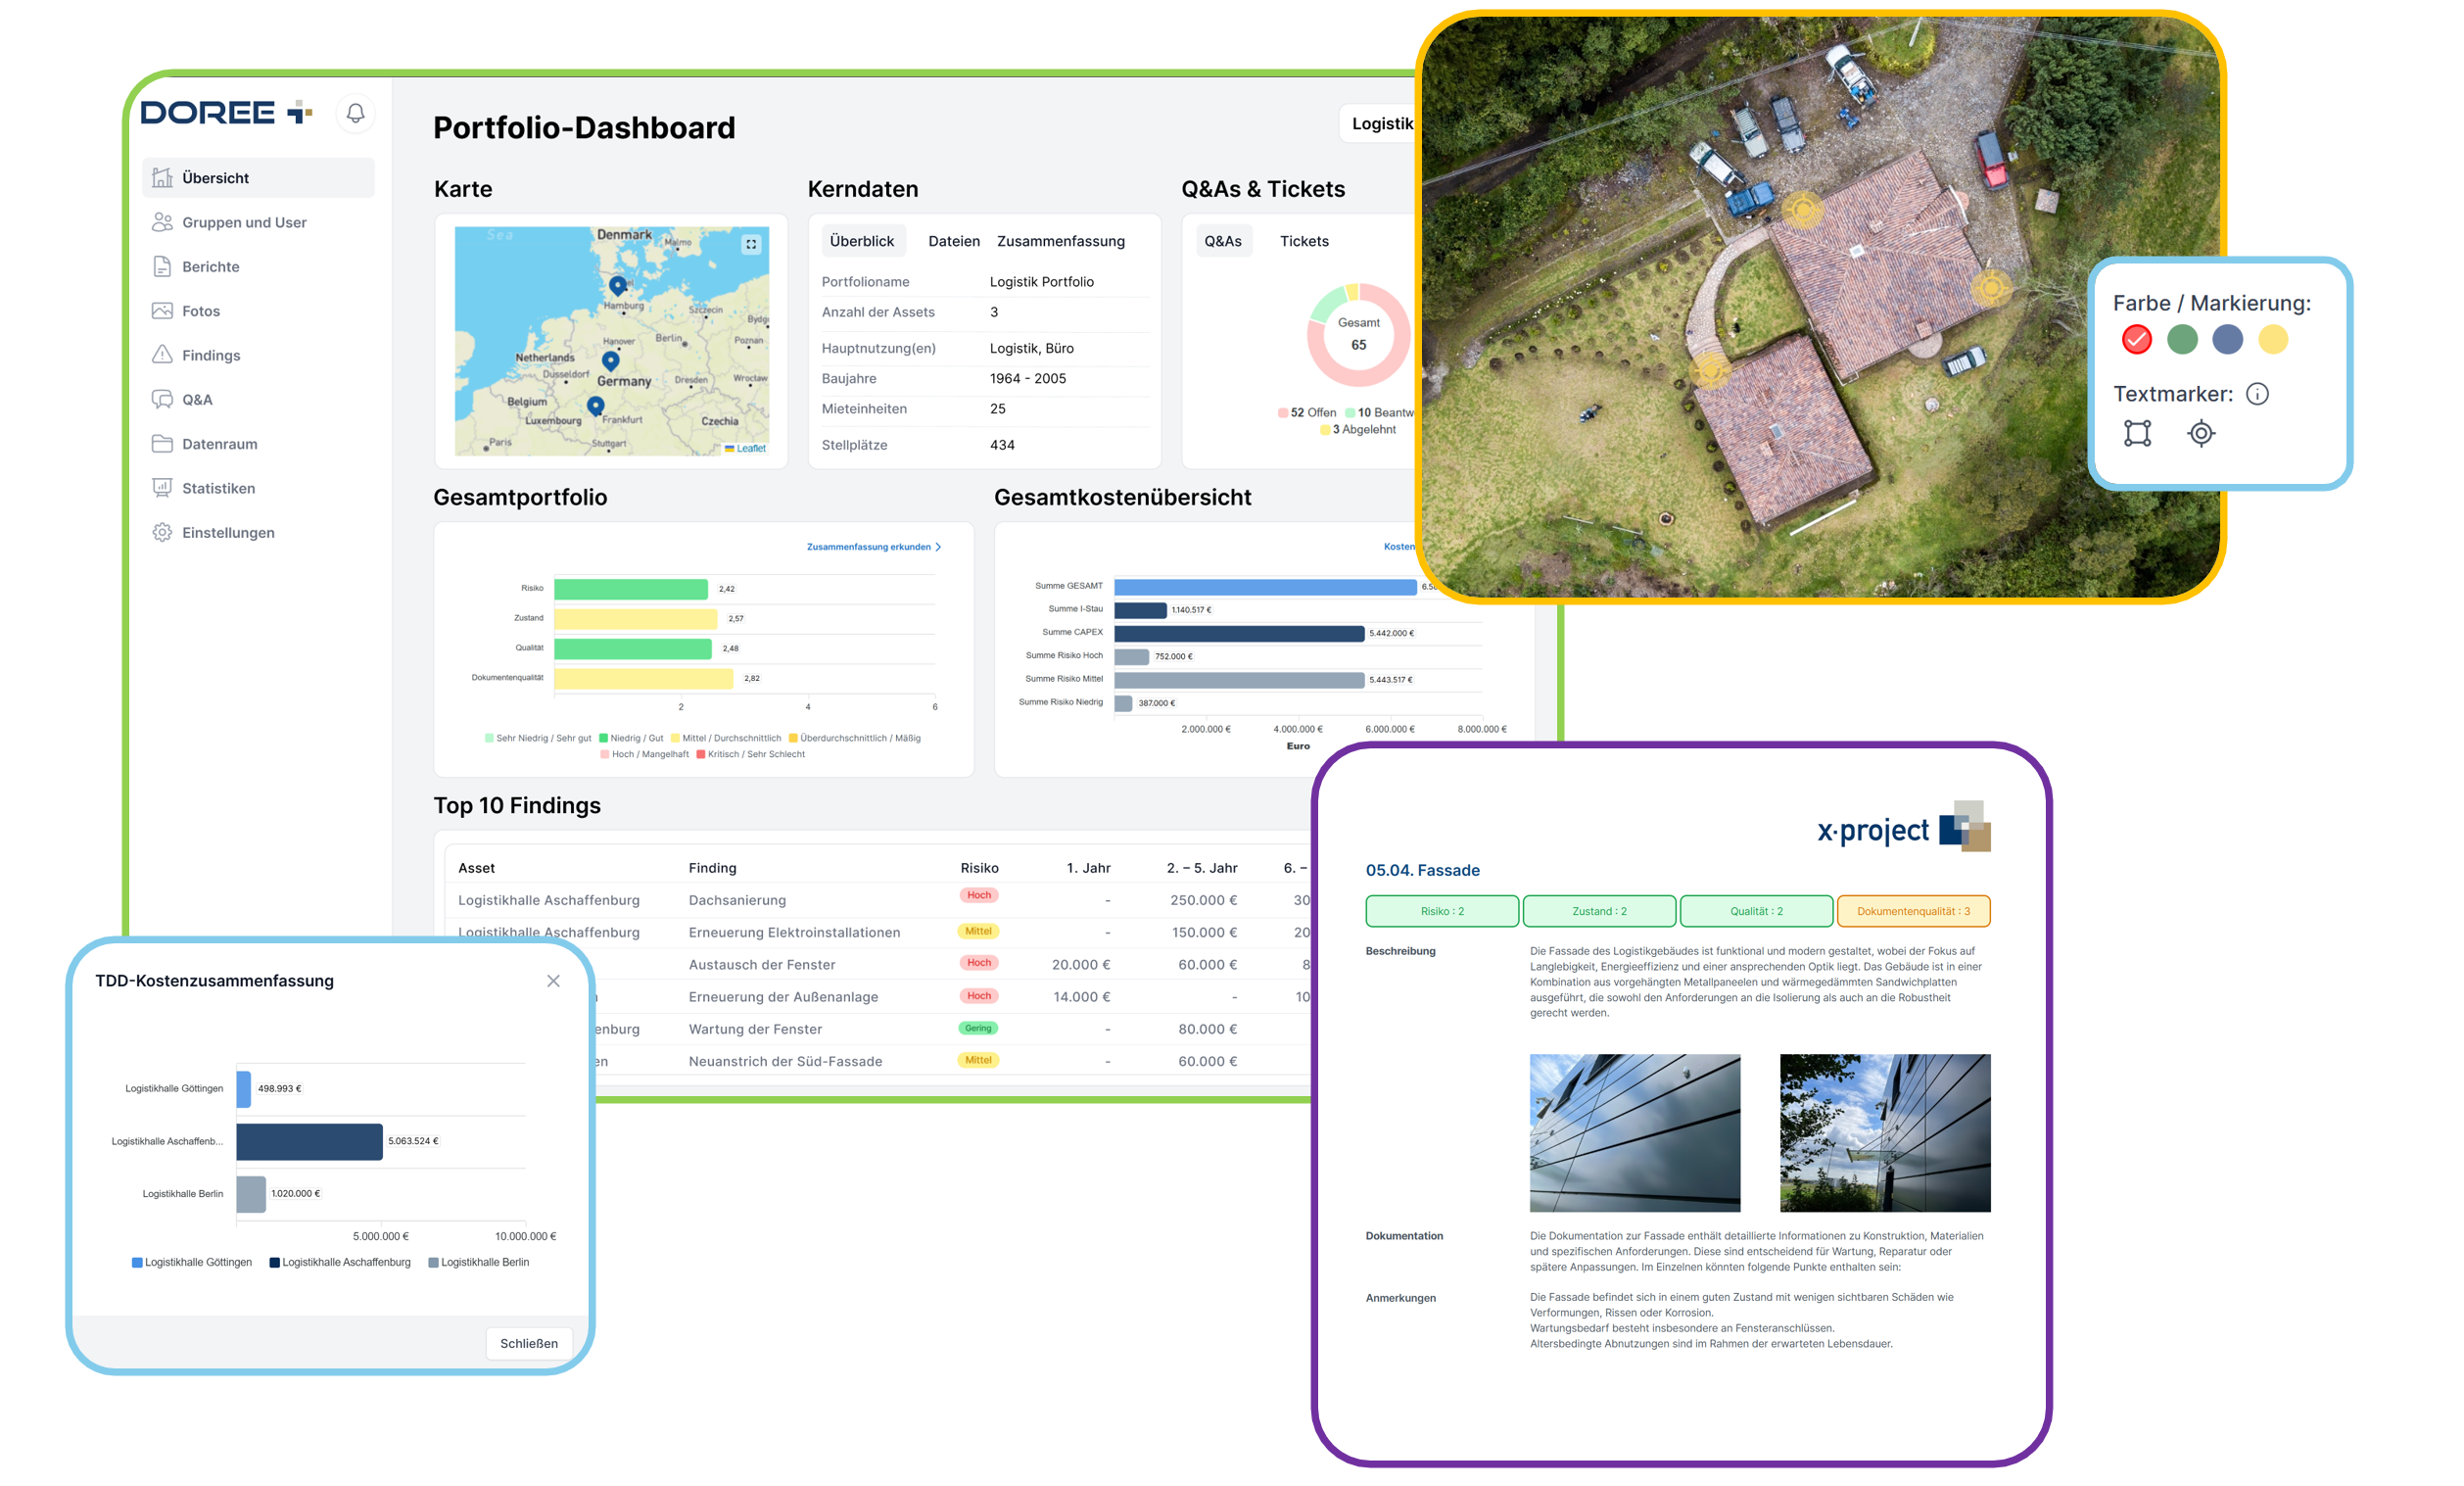Click the Gering risk badge
The height and width of the screenshot is (1486, 2464).
[978, 1028]
